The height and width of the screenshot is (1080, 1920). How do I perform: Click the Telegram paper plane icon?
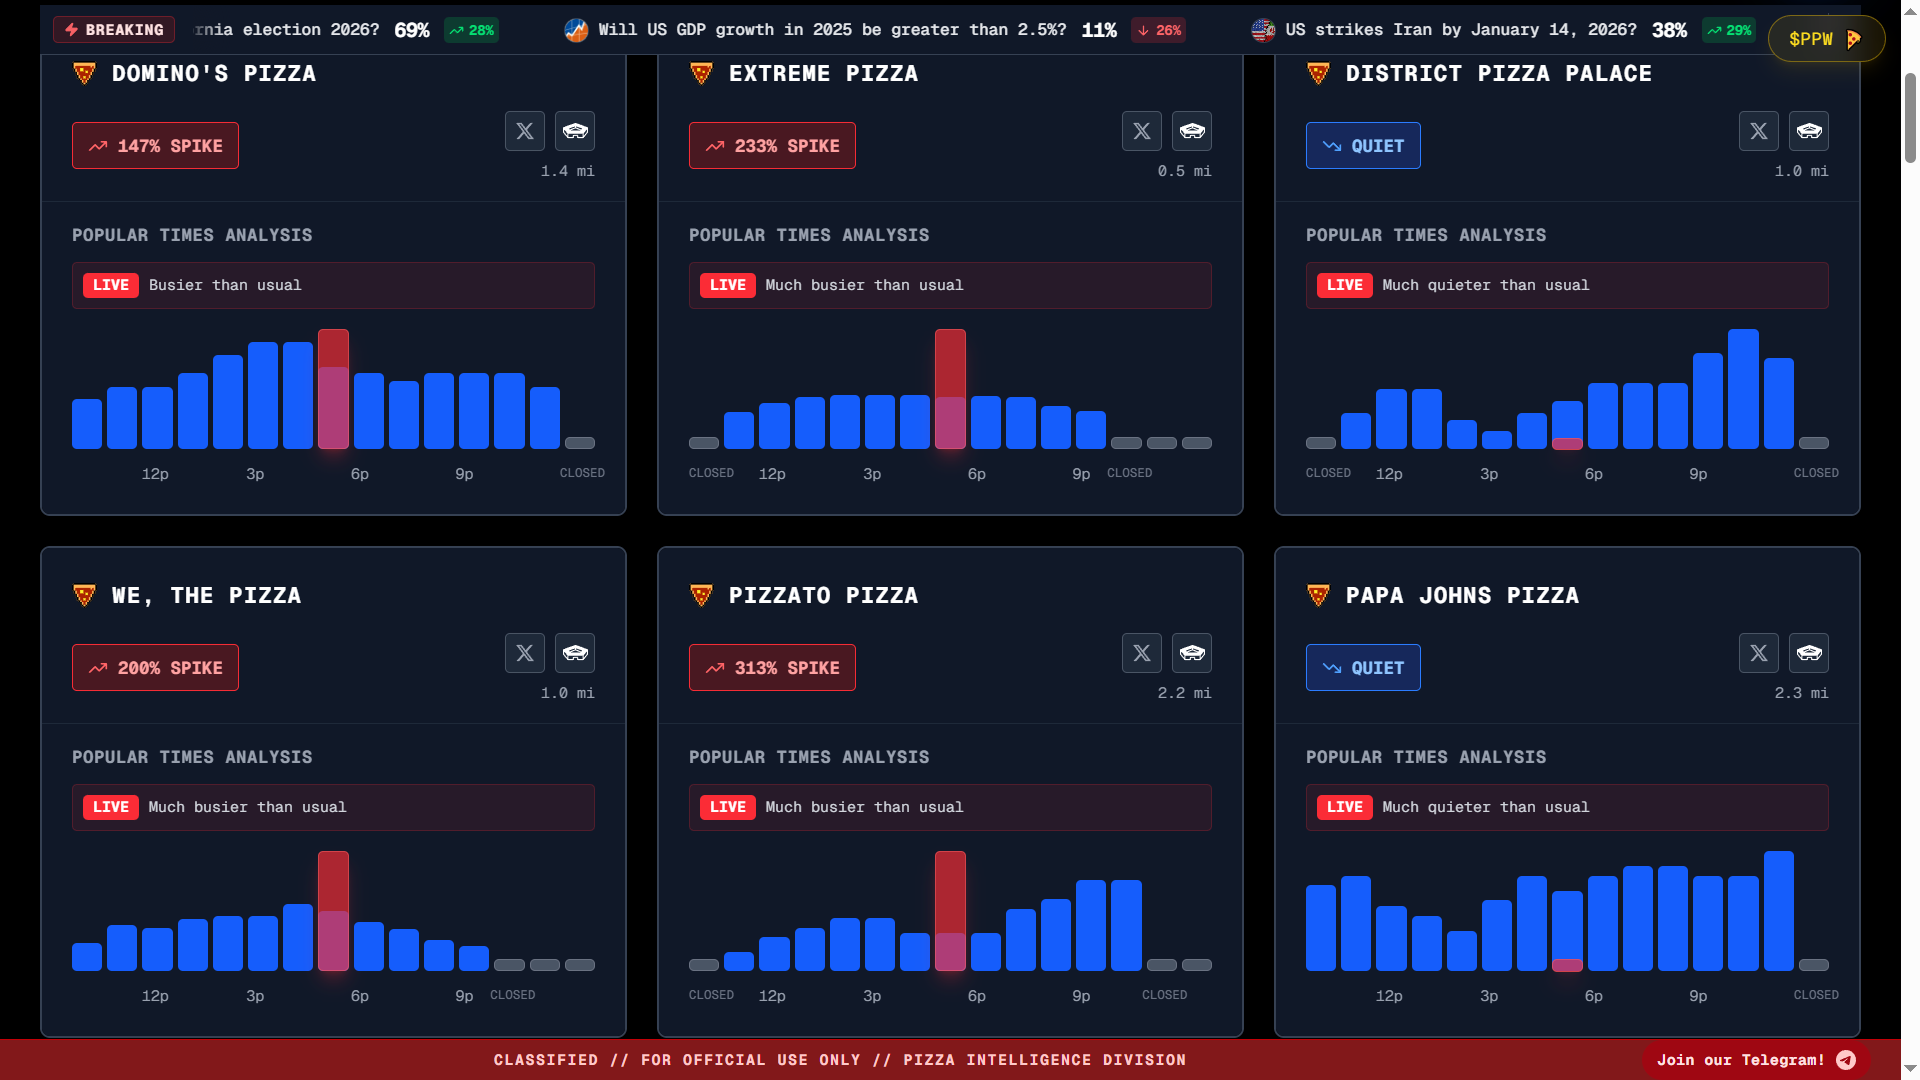tap(1846, 1060)
